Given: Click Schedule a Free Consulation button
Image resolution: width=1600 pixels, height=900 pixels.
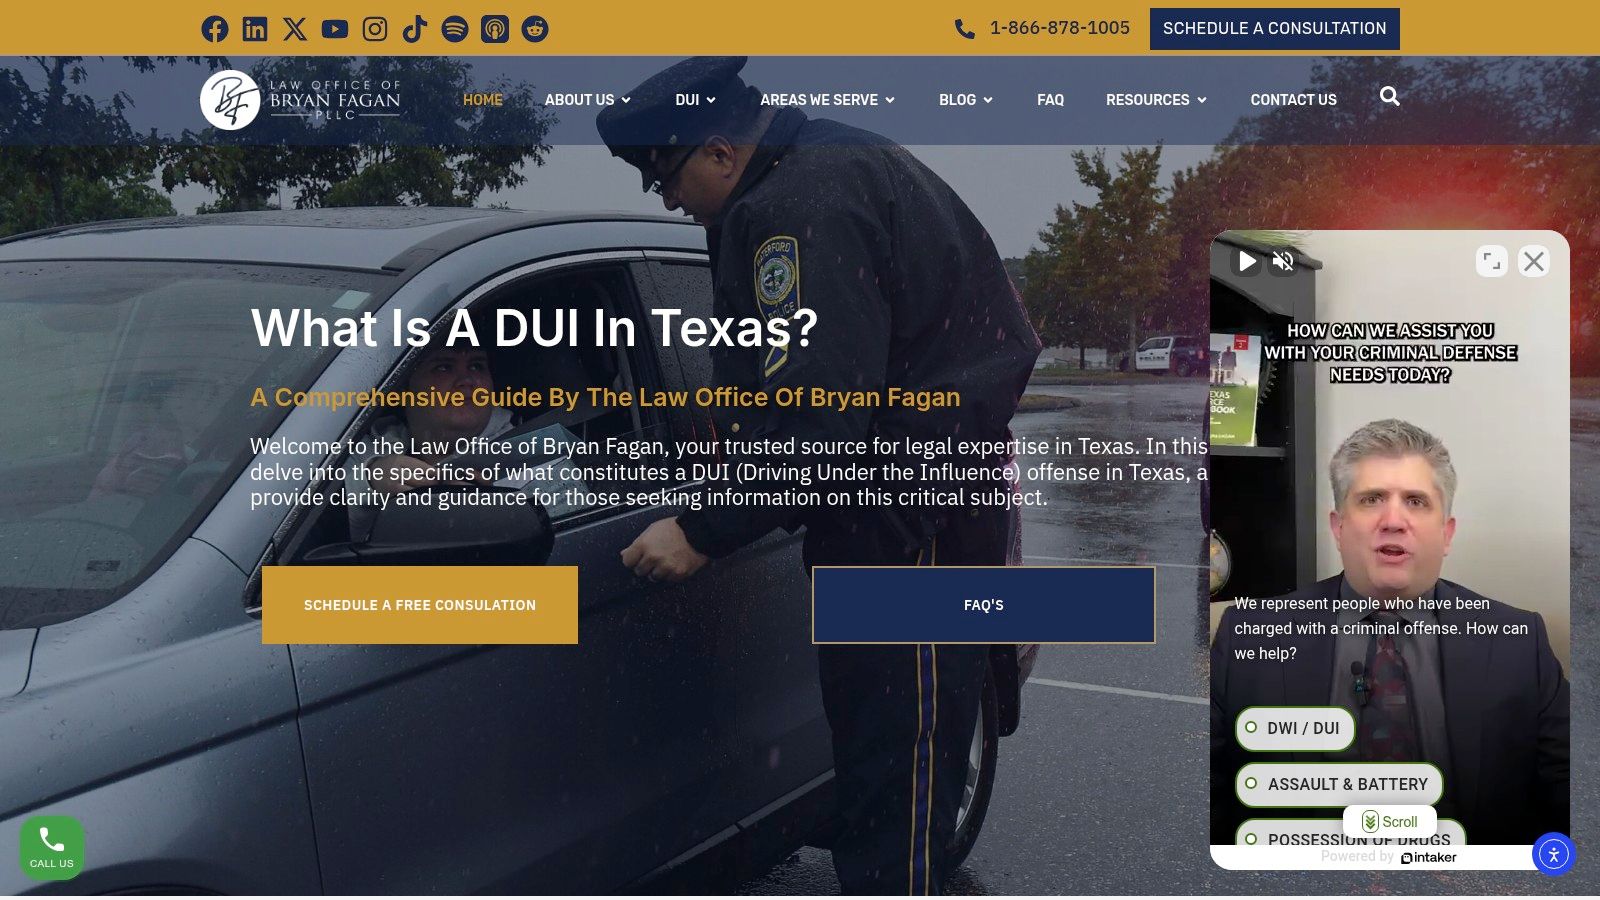Looking at the screenshot, I should 420,605.
